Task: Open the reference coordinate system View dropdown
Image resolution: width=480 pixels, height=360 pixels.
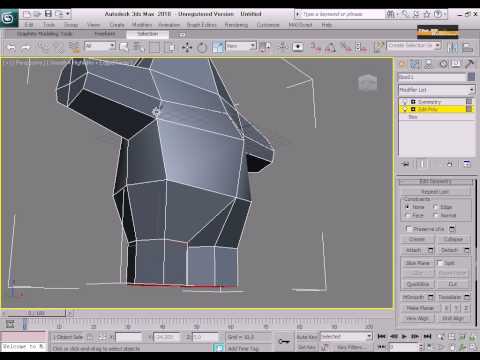Action: coord(241,46)
